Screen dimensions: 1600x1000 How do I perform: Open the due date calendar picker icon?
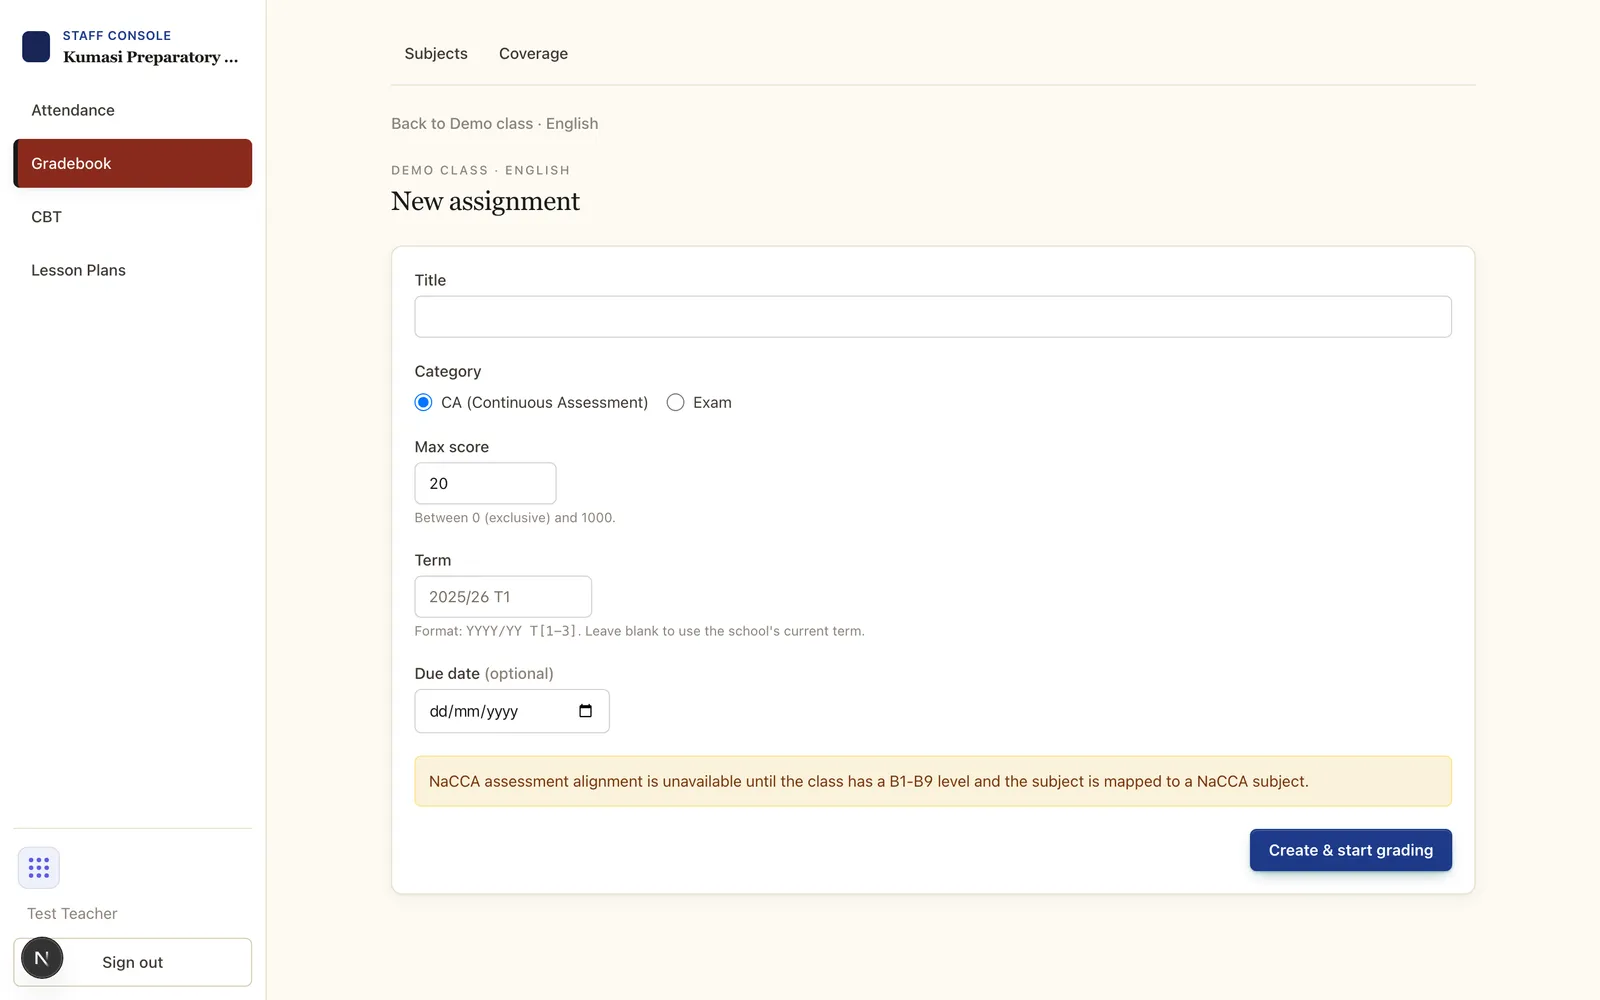click(x=586, y=711)
